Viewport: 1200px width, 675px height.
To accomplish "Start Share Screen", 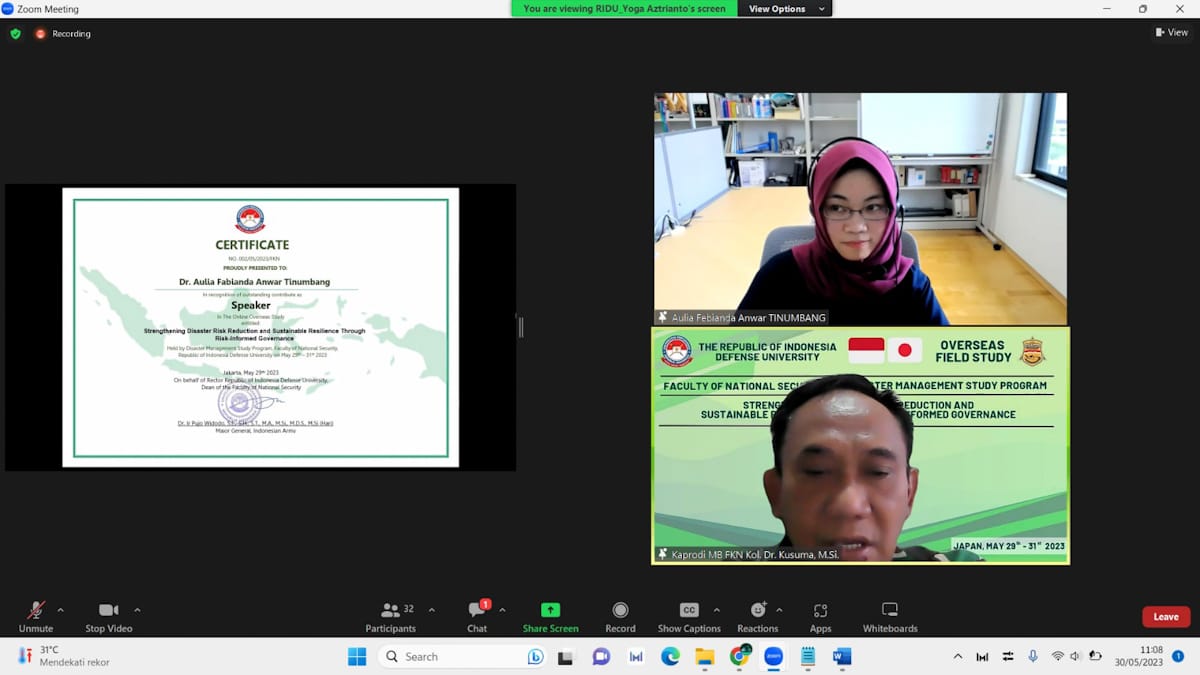I will 550,617.
